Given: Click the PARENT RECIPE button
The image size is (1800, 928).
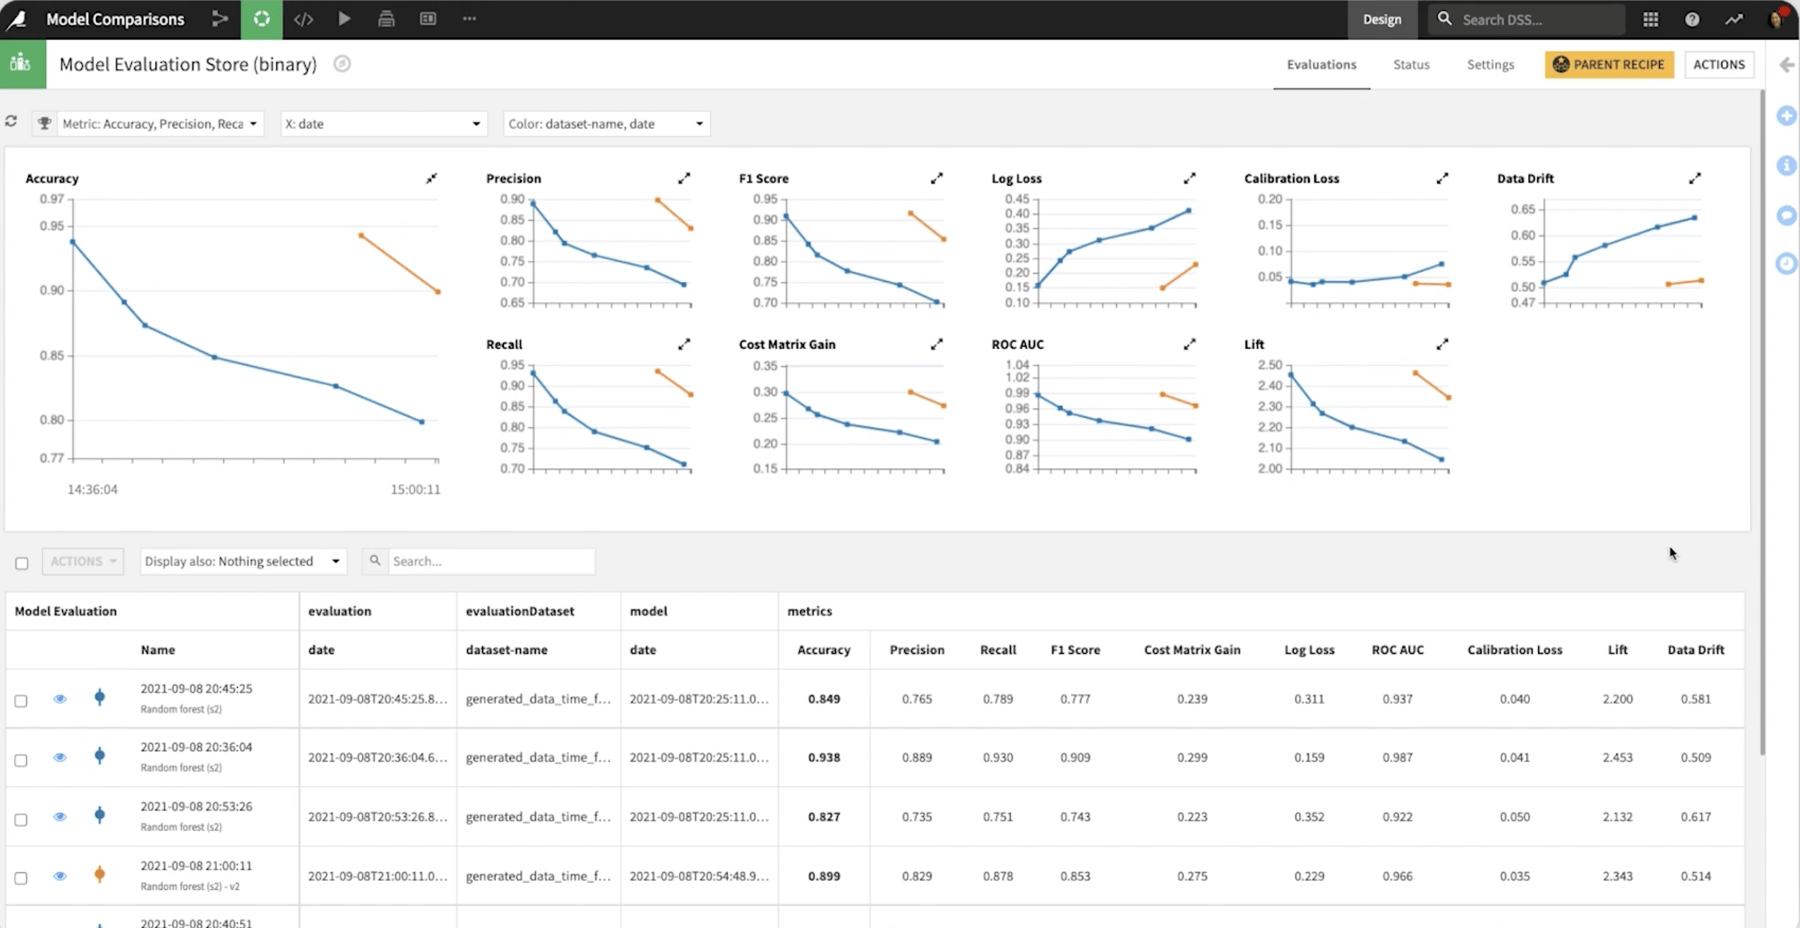Looking at the screenshot, I should [x=1609, y=64].
